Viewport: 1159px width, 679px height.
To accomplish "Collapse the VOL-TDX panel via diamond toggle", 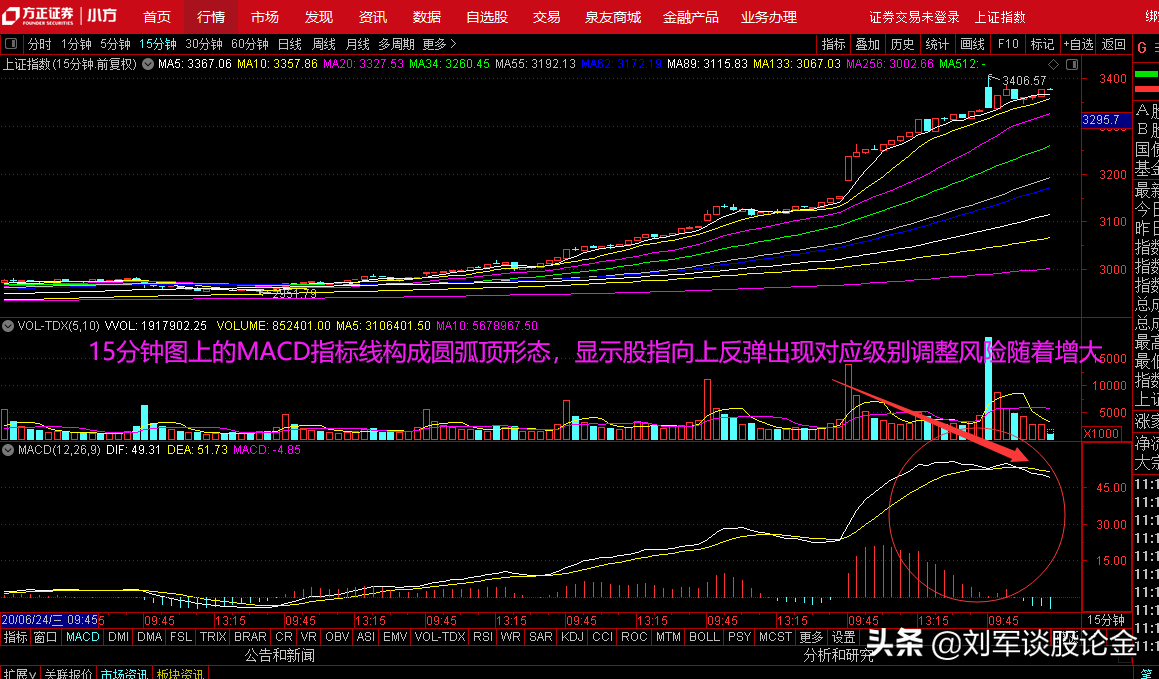I will 8,325.
